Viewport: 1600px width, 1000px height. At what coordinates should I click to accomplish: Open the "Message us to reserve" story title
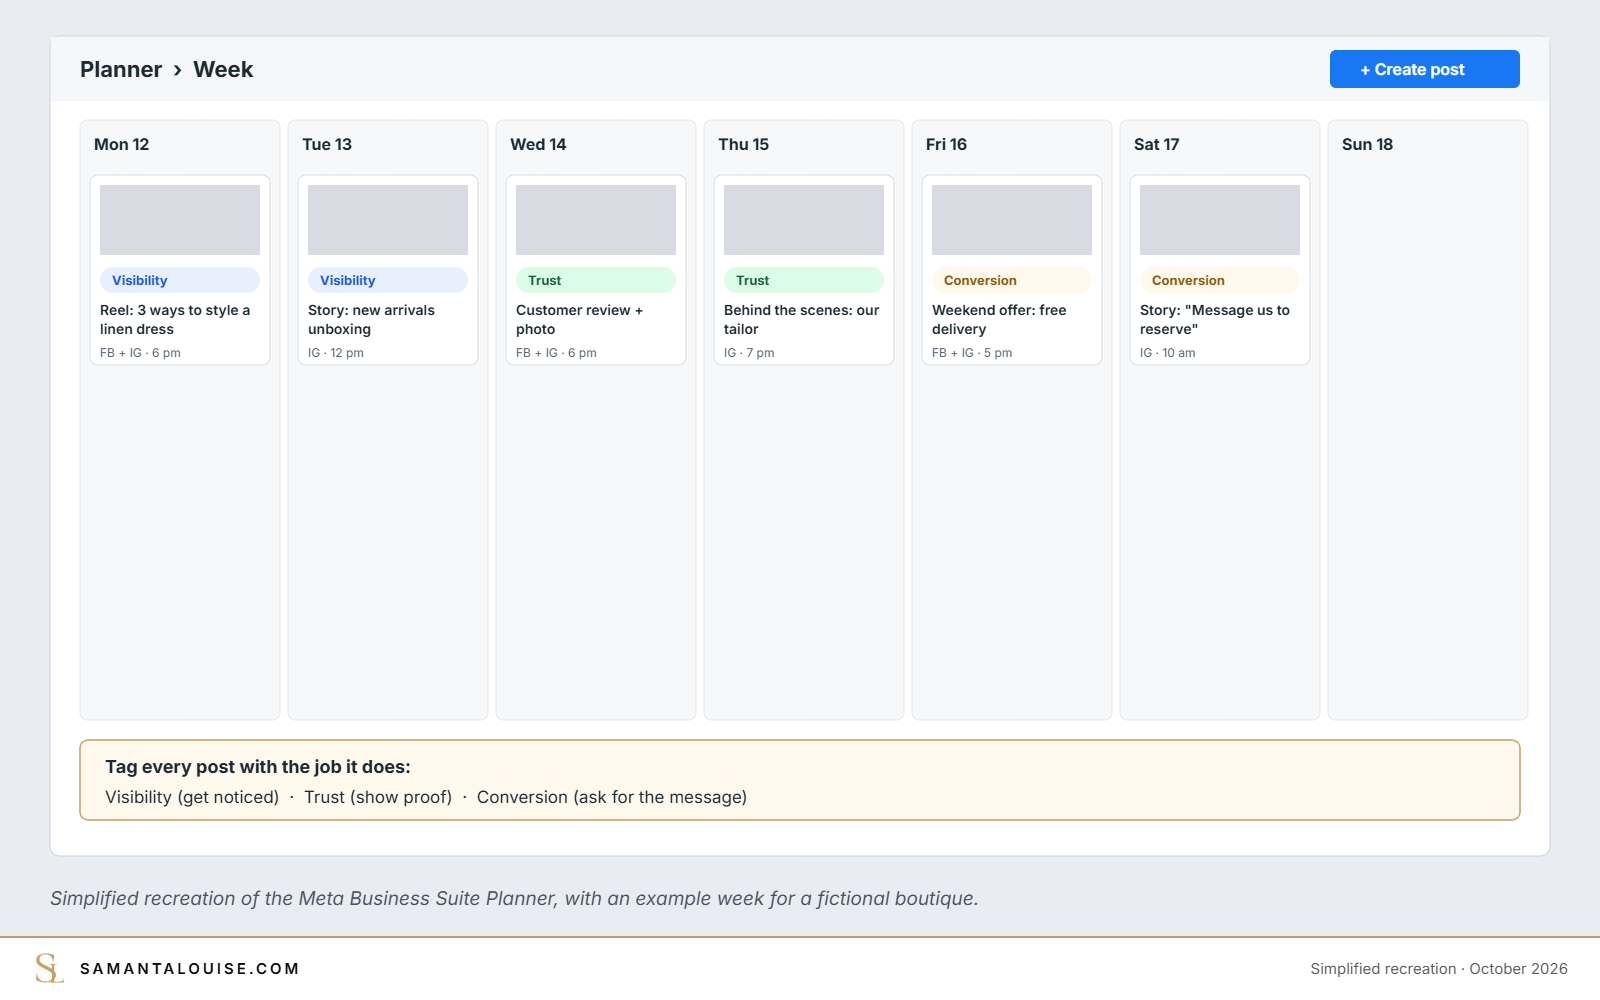1215,320
